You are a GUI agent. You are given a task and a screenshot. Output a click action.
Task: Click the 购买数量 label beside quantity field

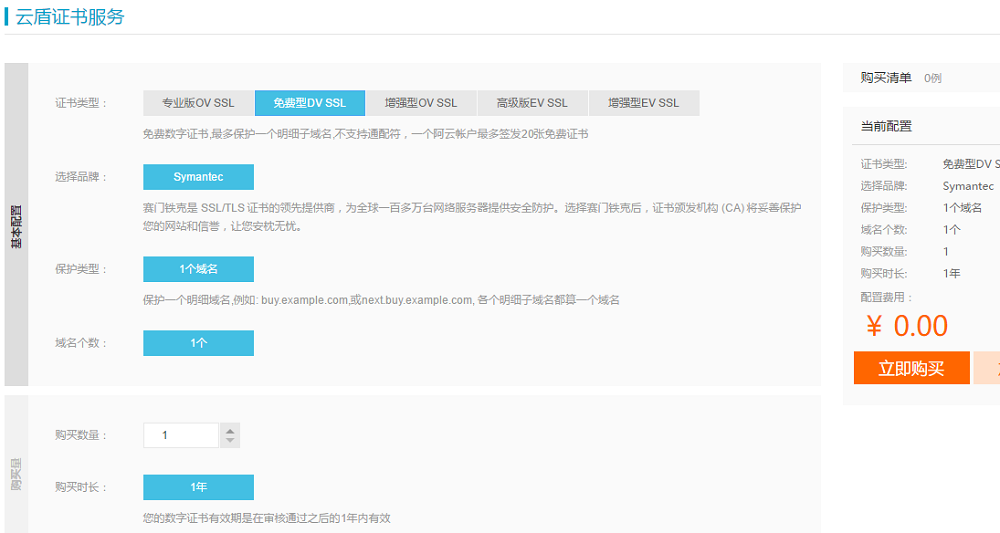click(x=80, y=435)
